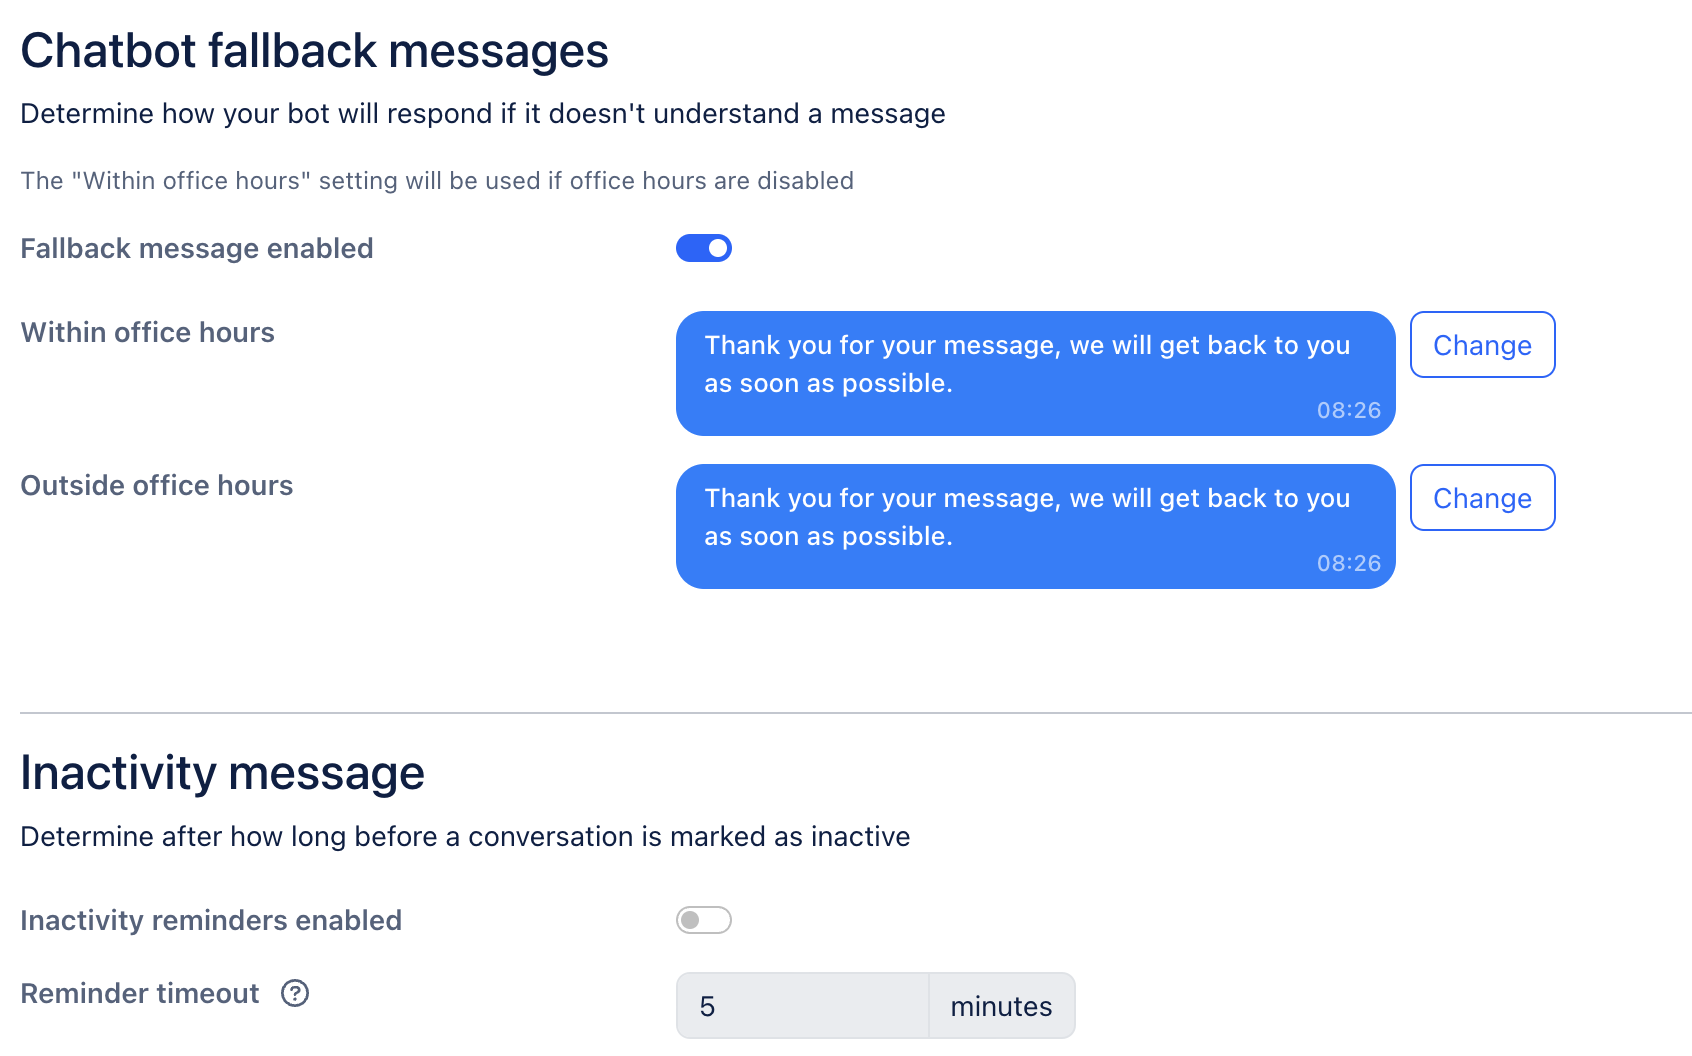Image resolution: width=1692 pixels, height=1056 pixels.
Task: Click the Reminder timeout label text
Action: (x=140, y=993)
